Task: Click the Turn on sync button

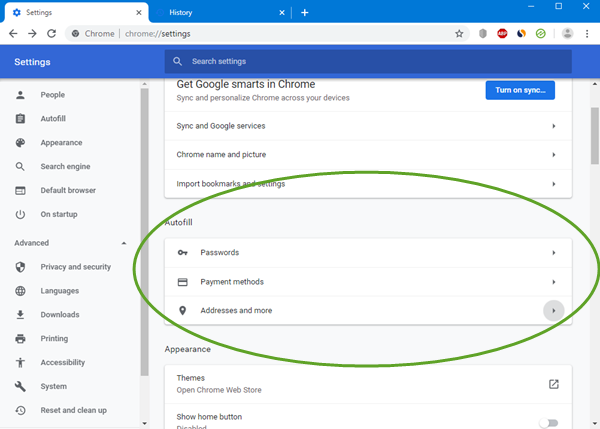Action: pos(519,90)
